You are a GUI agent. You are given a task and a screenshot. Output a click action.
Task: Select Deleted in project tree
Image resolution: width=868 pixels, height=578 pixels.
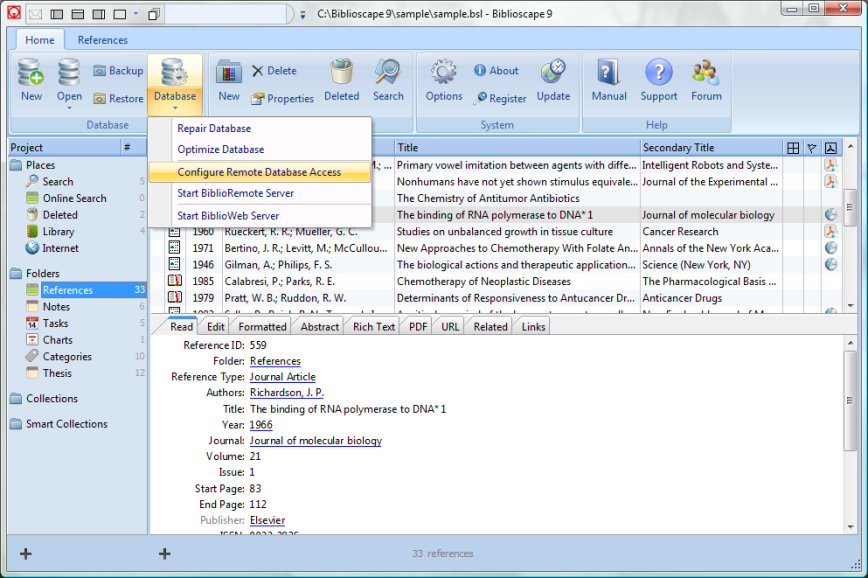pyautogui.click(x=60, y=215)
